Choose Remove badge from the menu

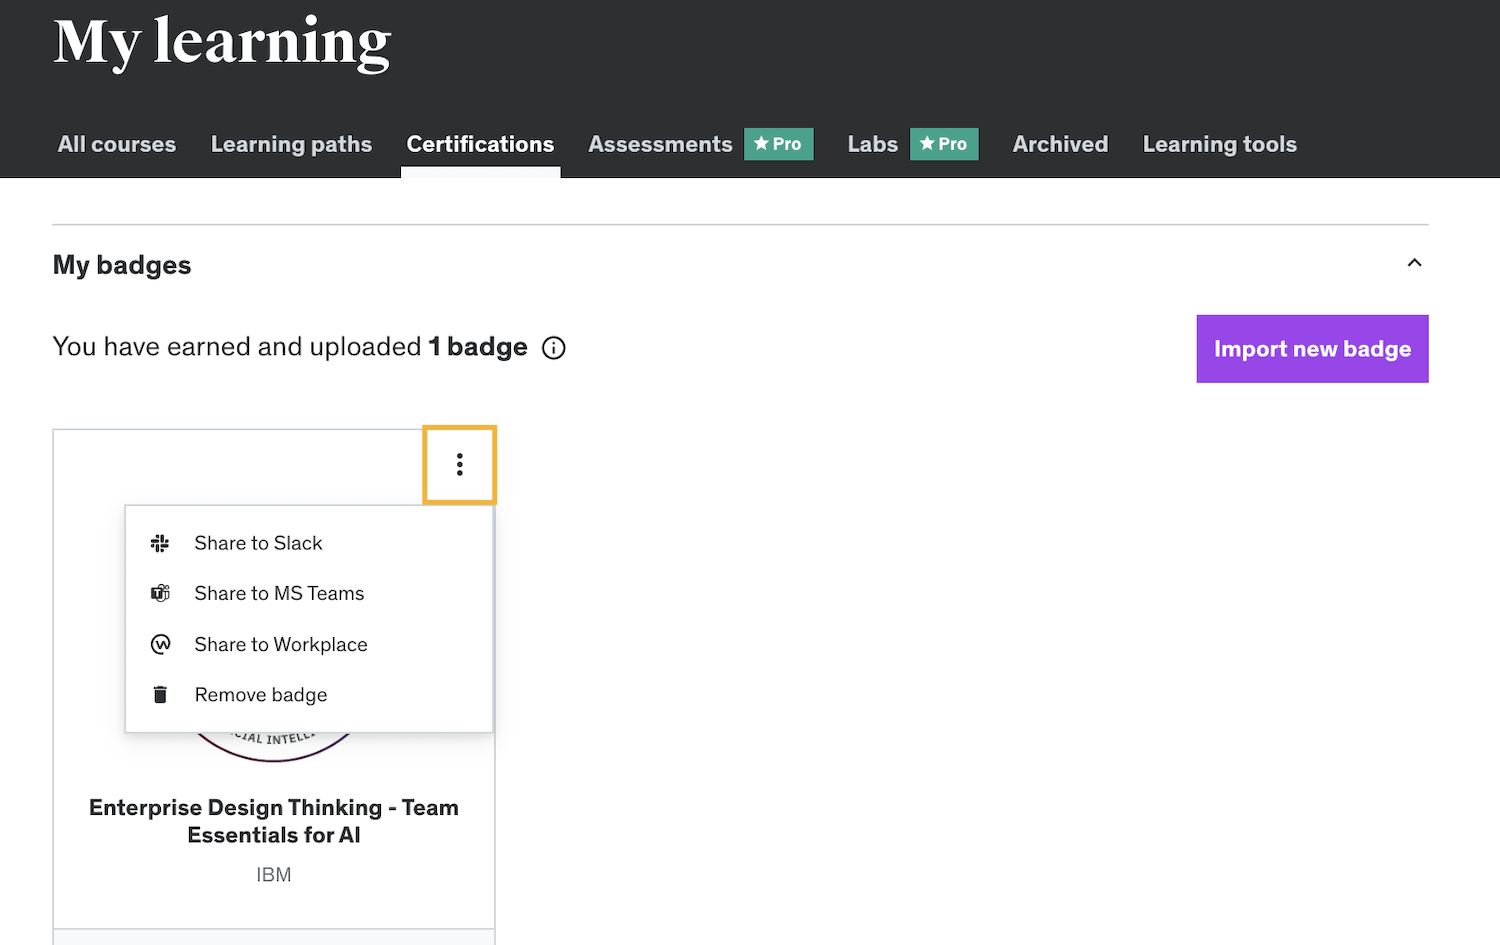[261, 695]
